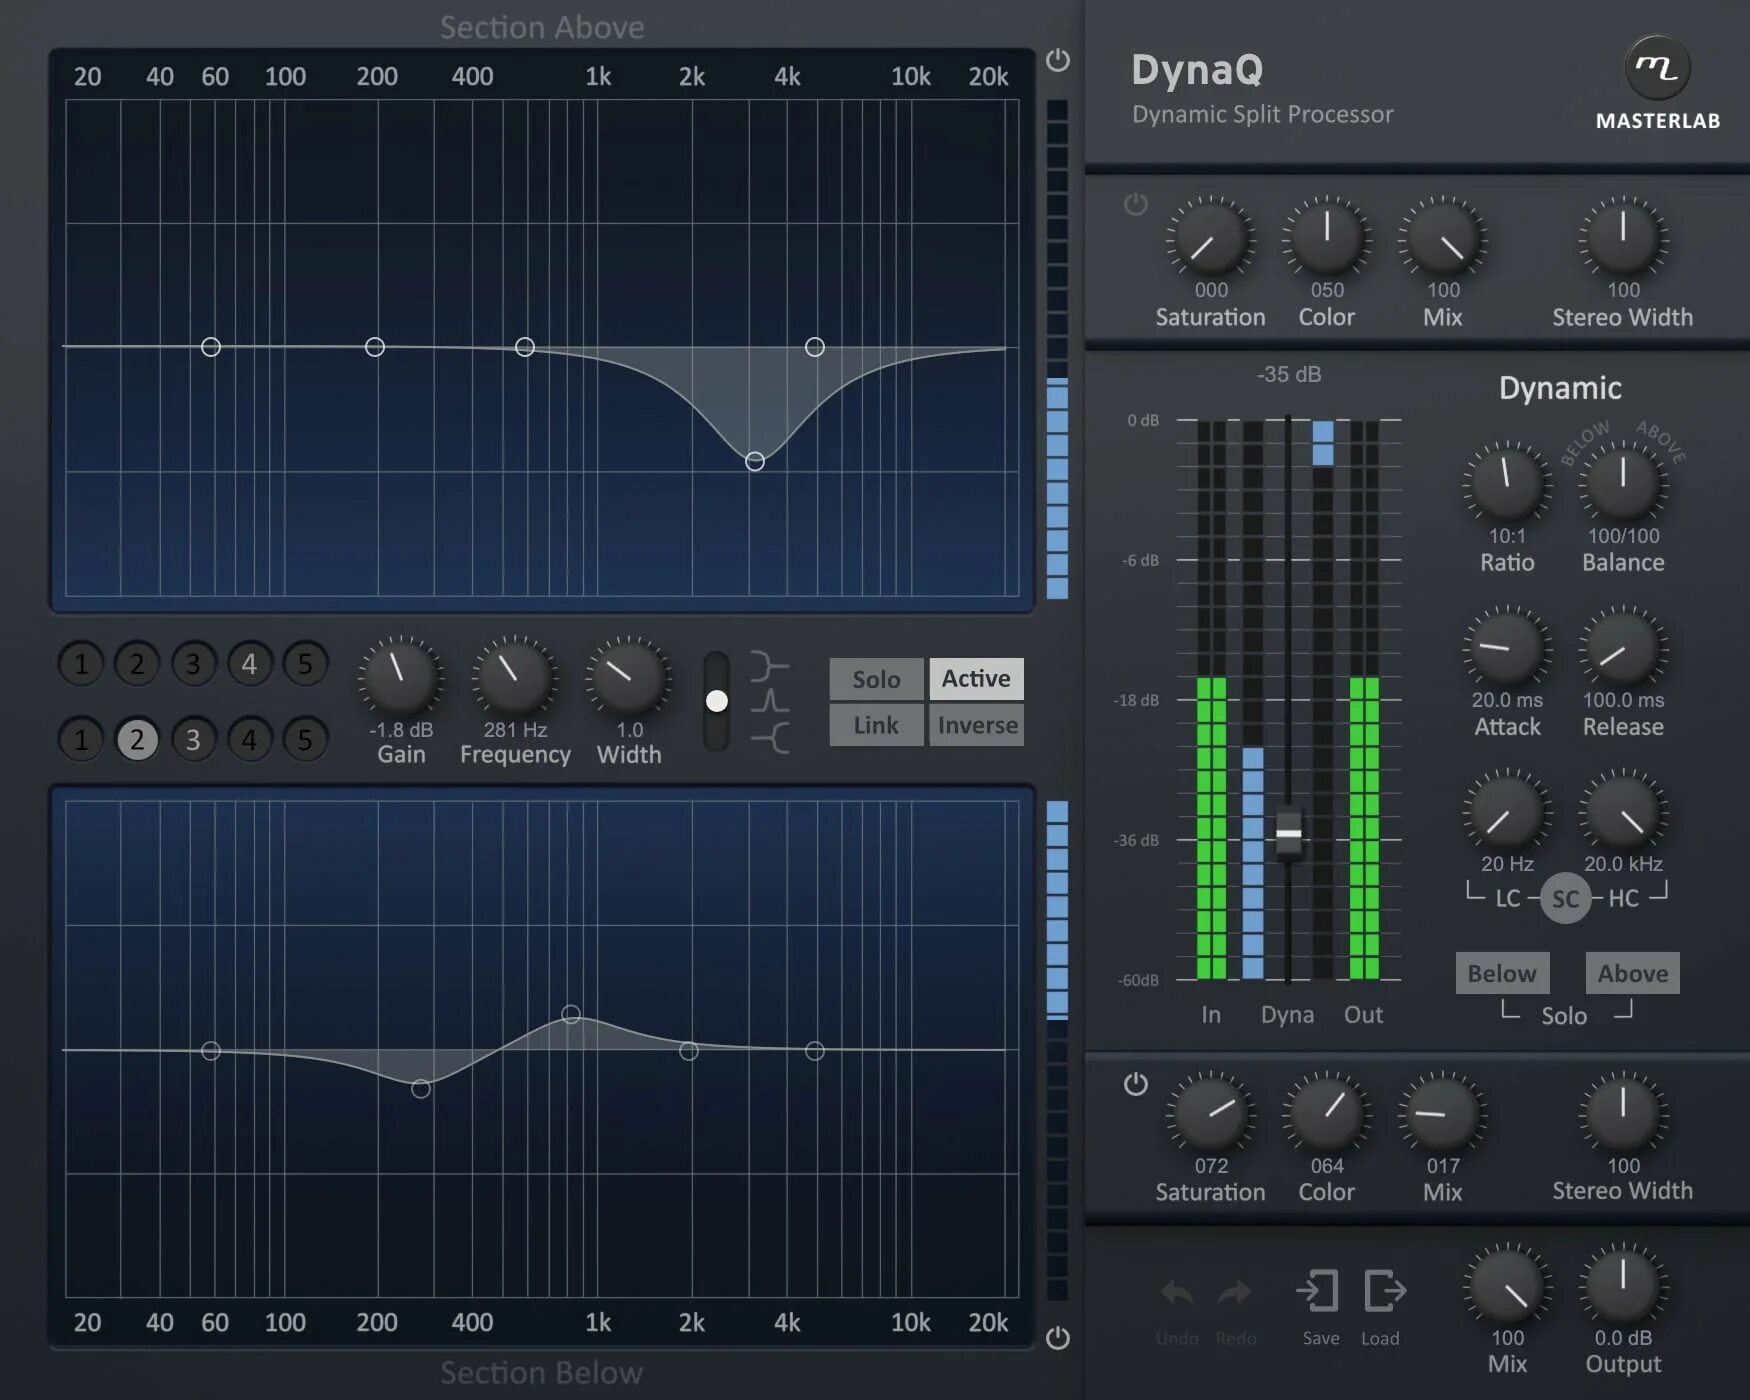This screenshot has height=1400, width=1750.
Task: Click the LC low-cut frequency knob
Action: pyautogui.click(x=1507, y=812)
